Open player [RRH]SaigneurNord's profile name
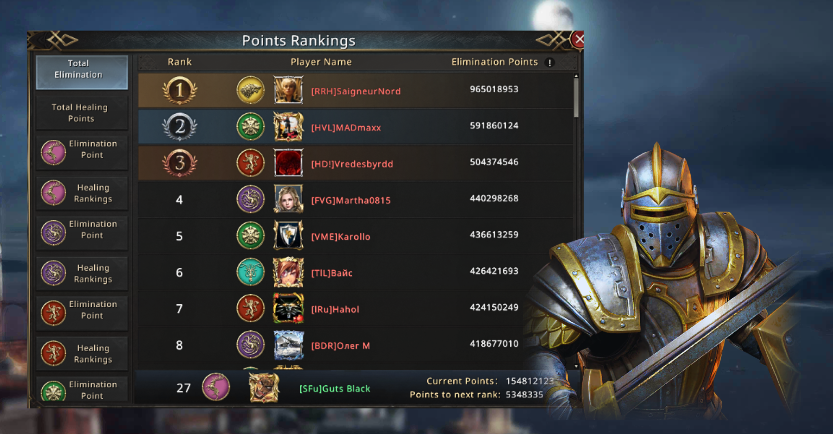The image size is (833, 434). (x=355, y=91)
